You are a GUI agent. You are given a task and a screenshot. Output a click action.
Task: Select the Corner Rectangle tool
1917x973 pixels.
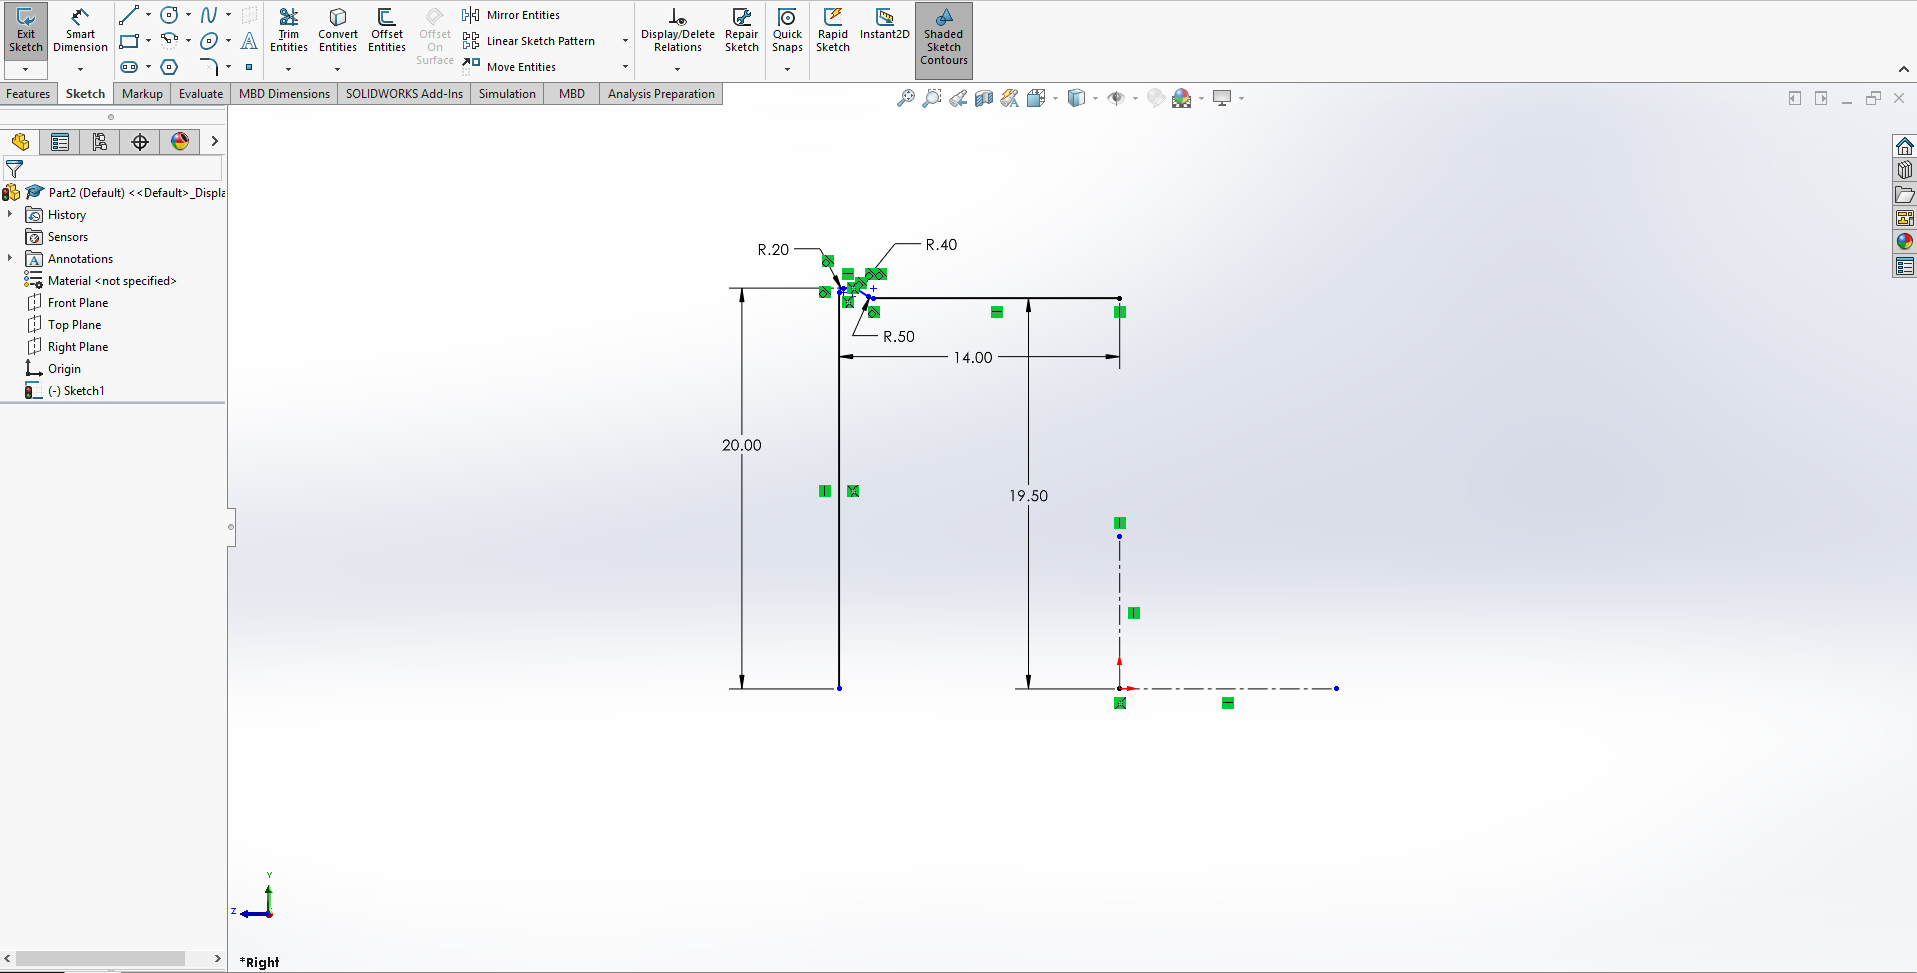pyautogui.click(x=129, y=41)
